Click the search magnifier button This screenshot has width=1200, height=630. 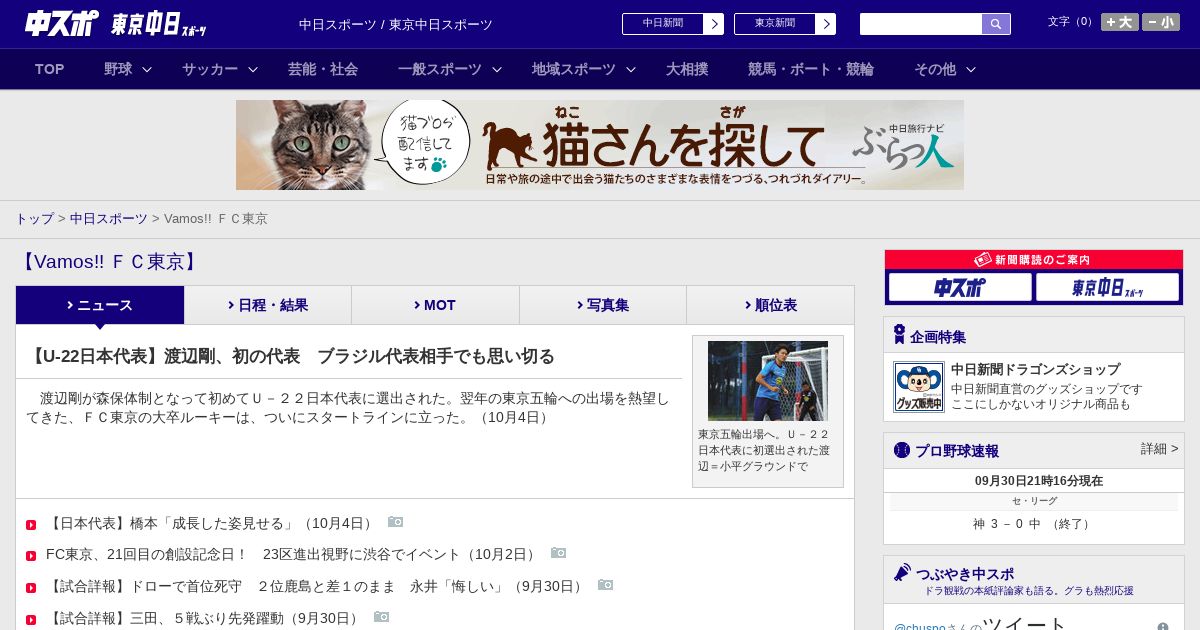pos(996,24)
